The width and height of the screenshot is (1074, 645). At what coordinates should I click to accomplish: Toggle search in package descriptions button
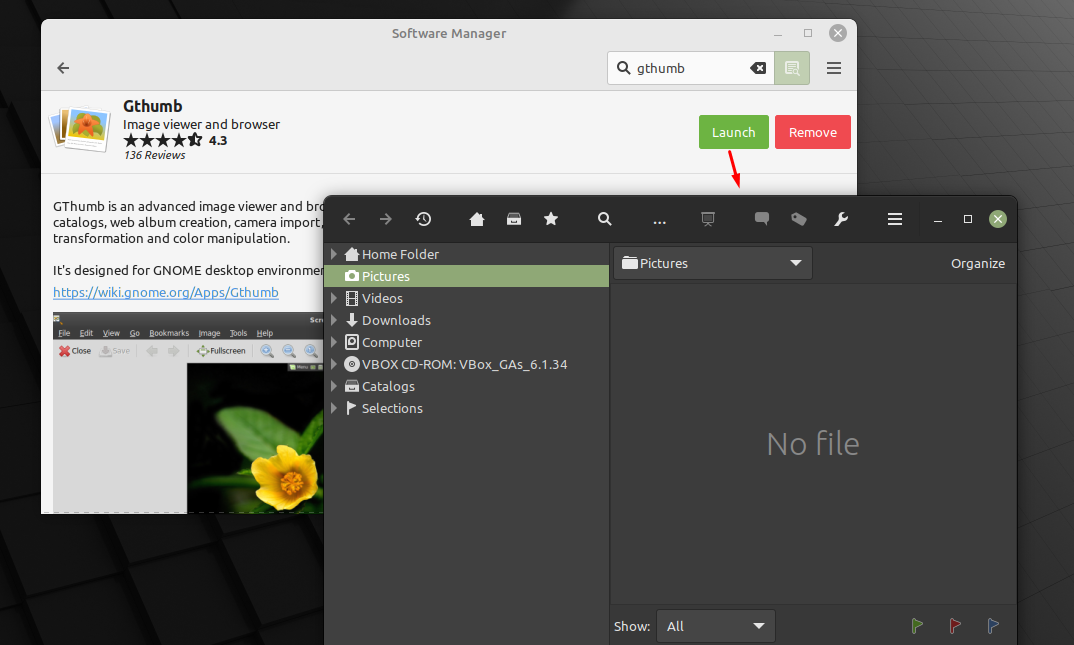[x=792, y=68]
